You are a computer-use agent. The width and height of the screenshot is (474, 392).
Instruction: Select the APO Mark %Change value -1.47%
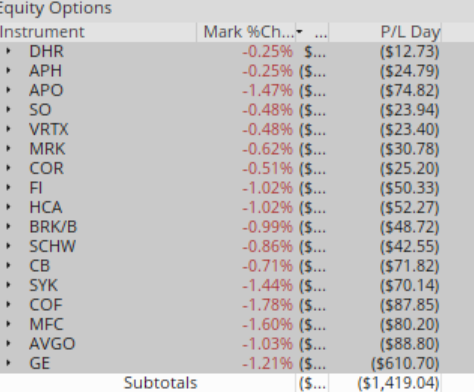tap(268, 90)
